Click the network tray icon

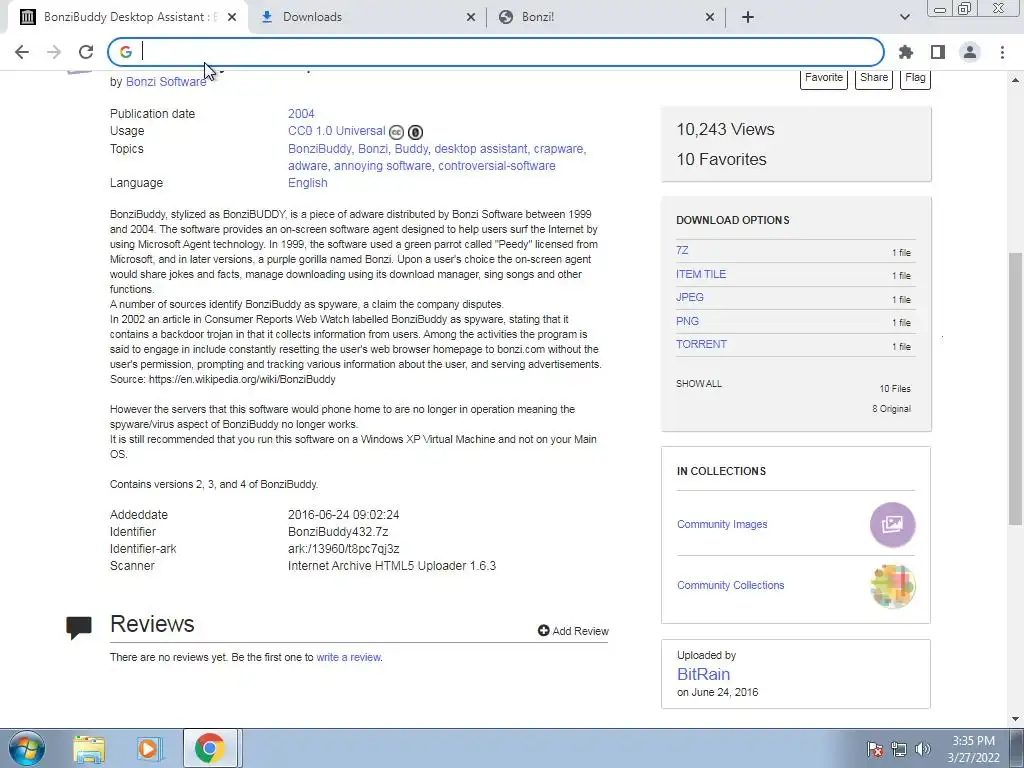coord(899,749)
